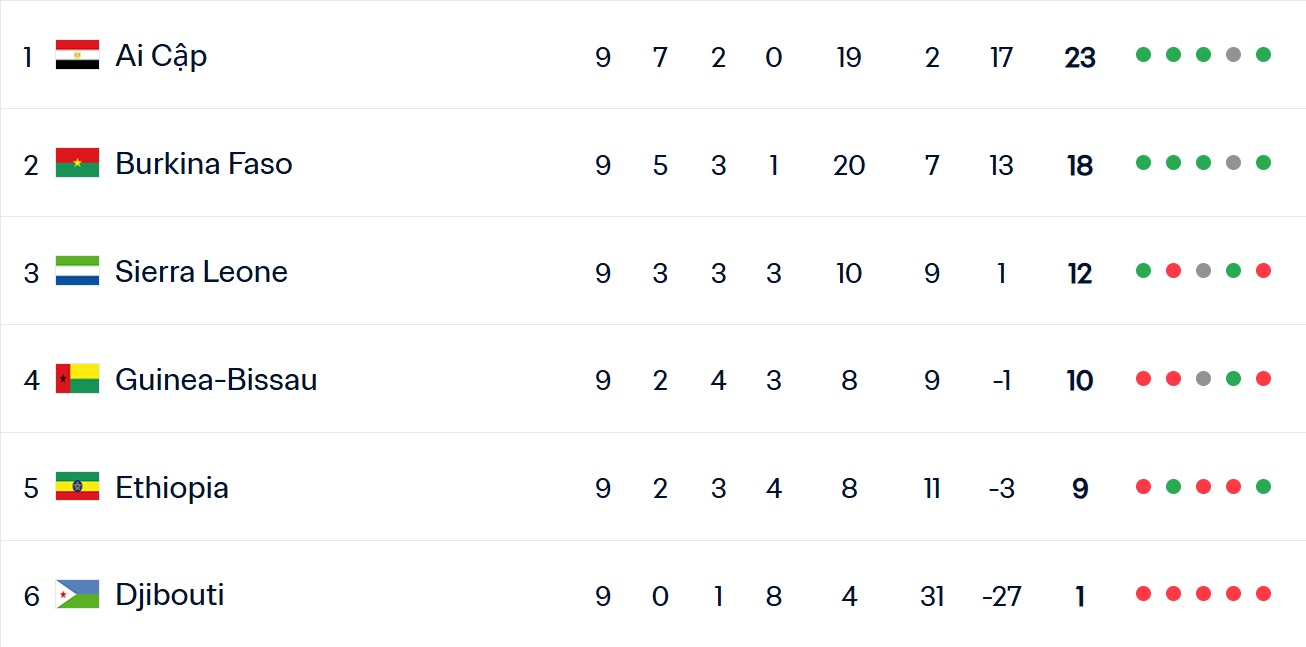Screen dimensions: 1306x647
Task: Click the Guinea-Bissau flag icon
Action: [77, 379]
